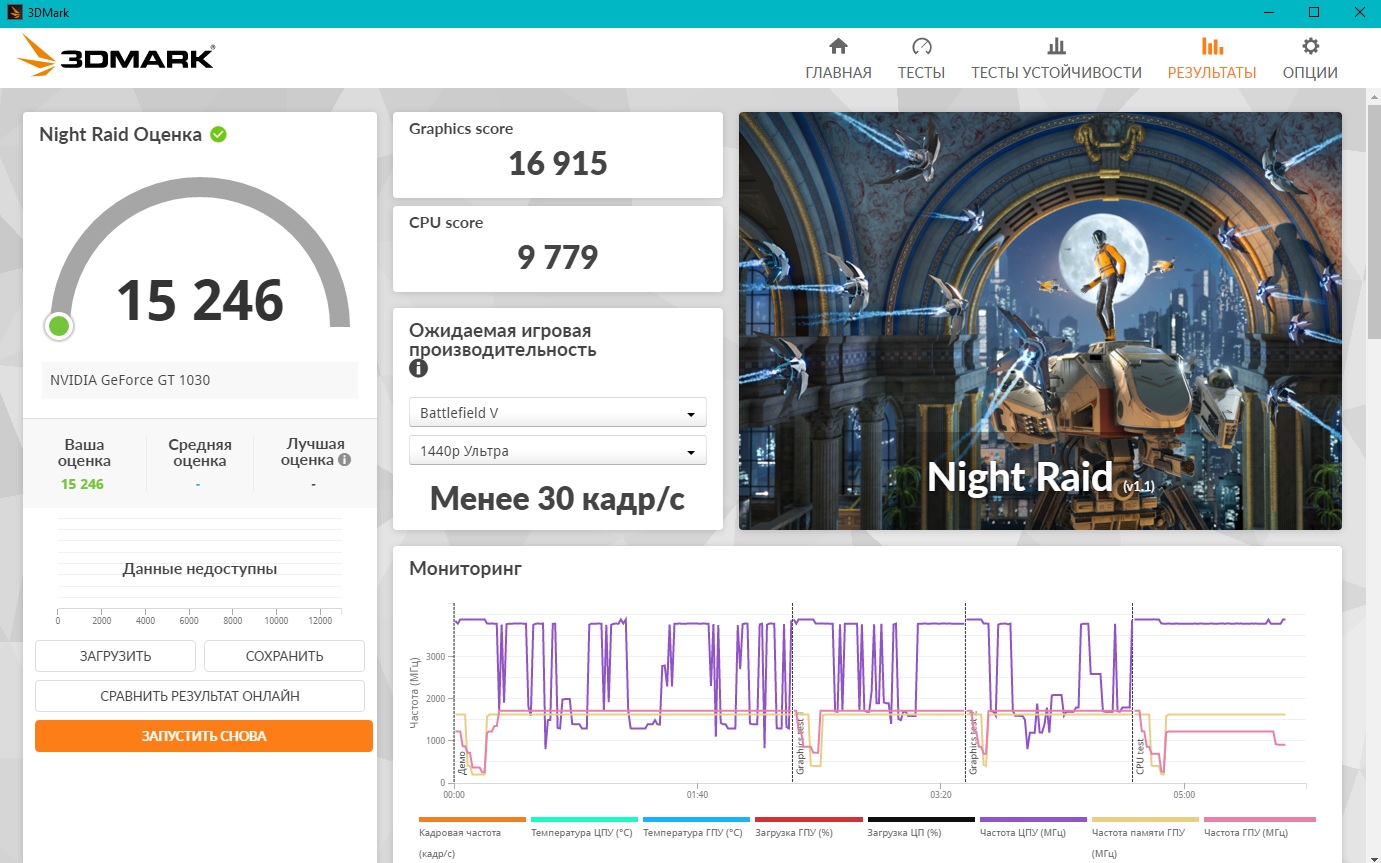Click the Demo marker line in chart
This screenshot has height=863, width=1381.
pos(454,692)
